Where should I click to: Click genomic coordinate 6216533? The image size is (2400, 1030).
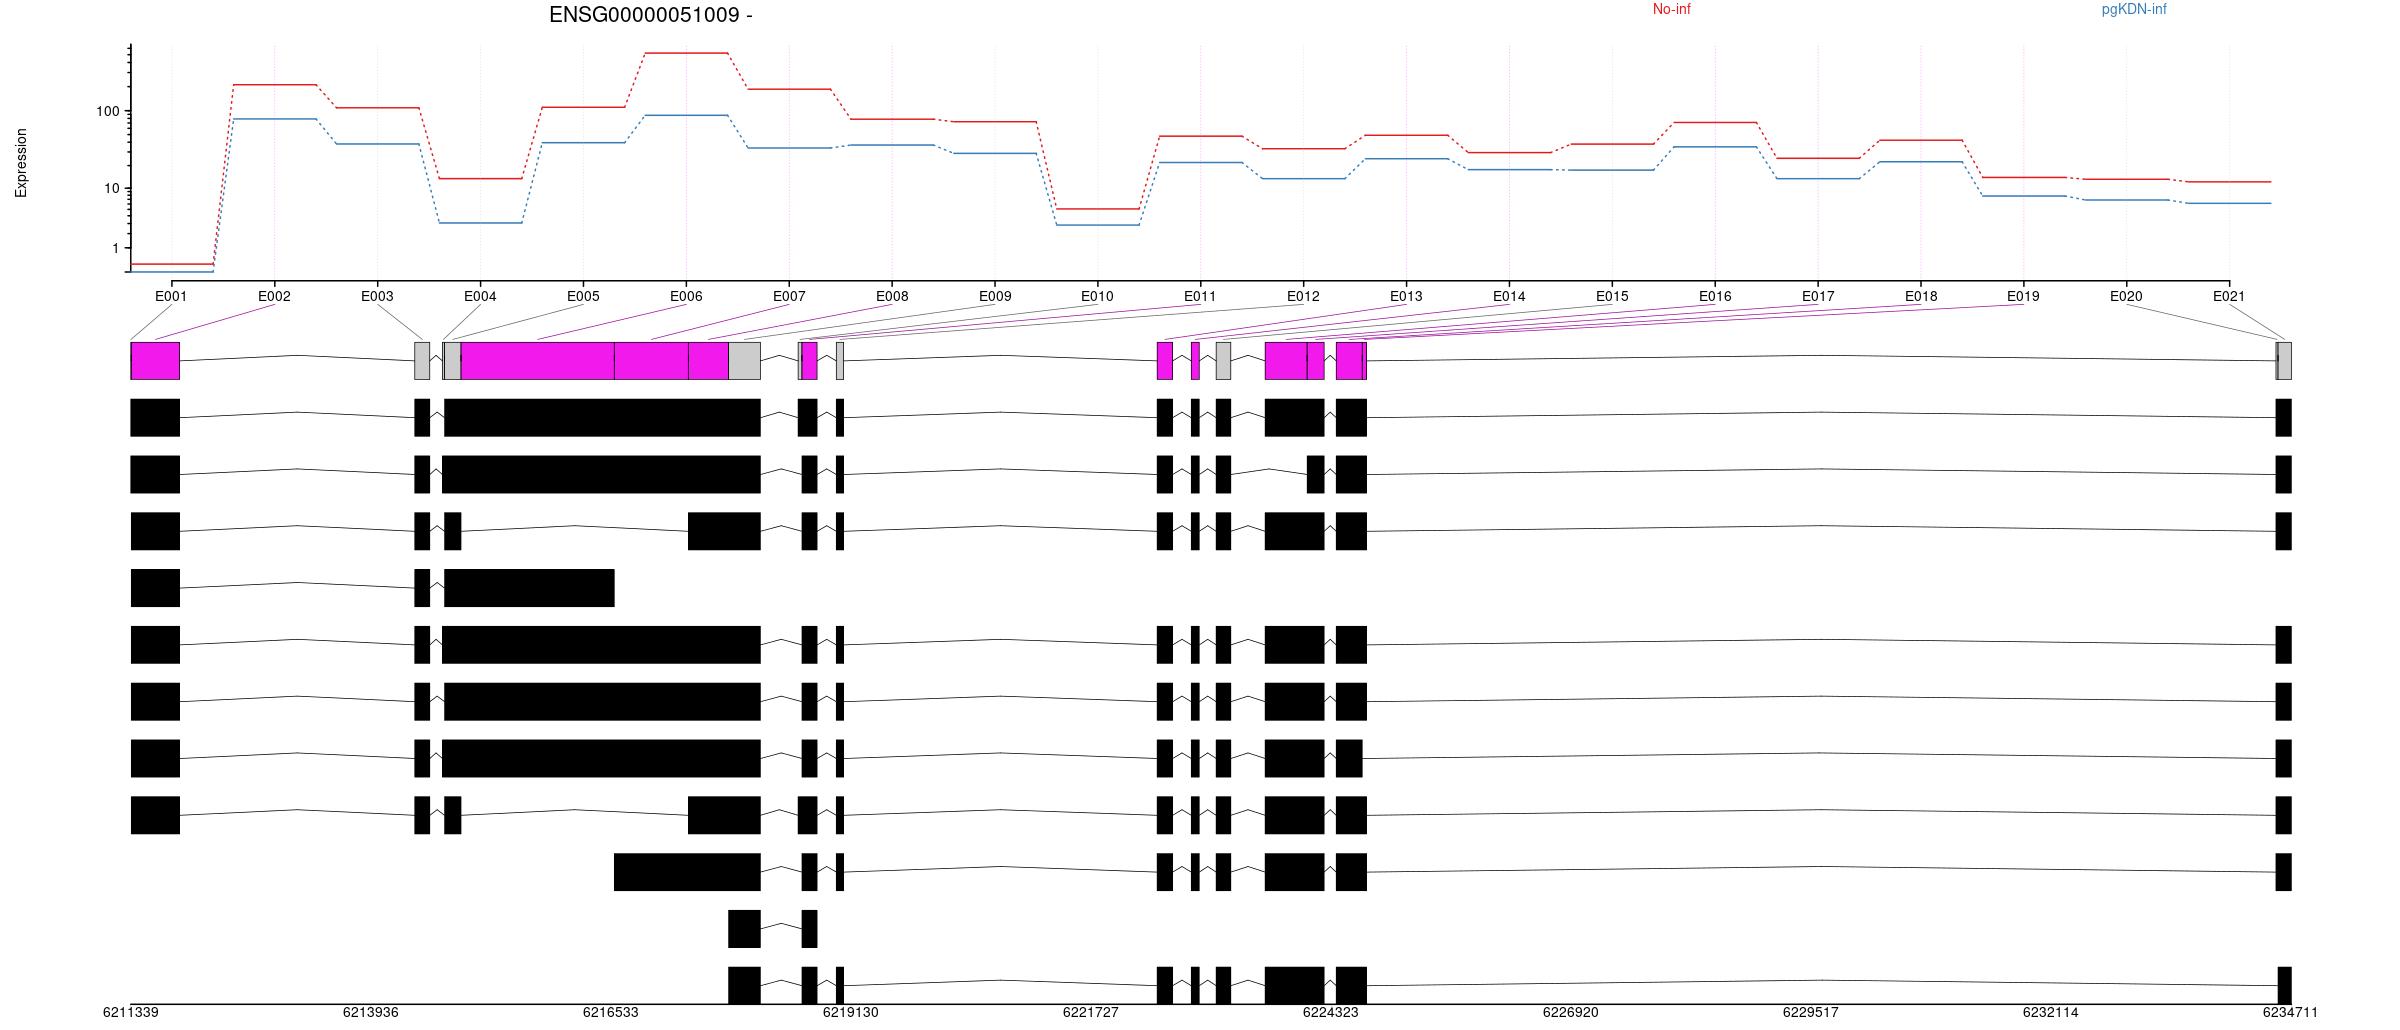(611, 1013)
